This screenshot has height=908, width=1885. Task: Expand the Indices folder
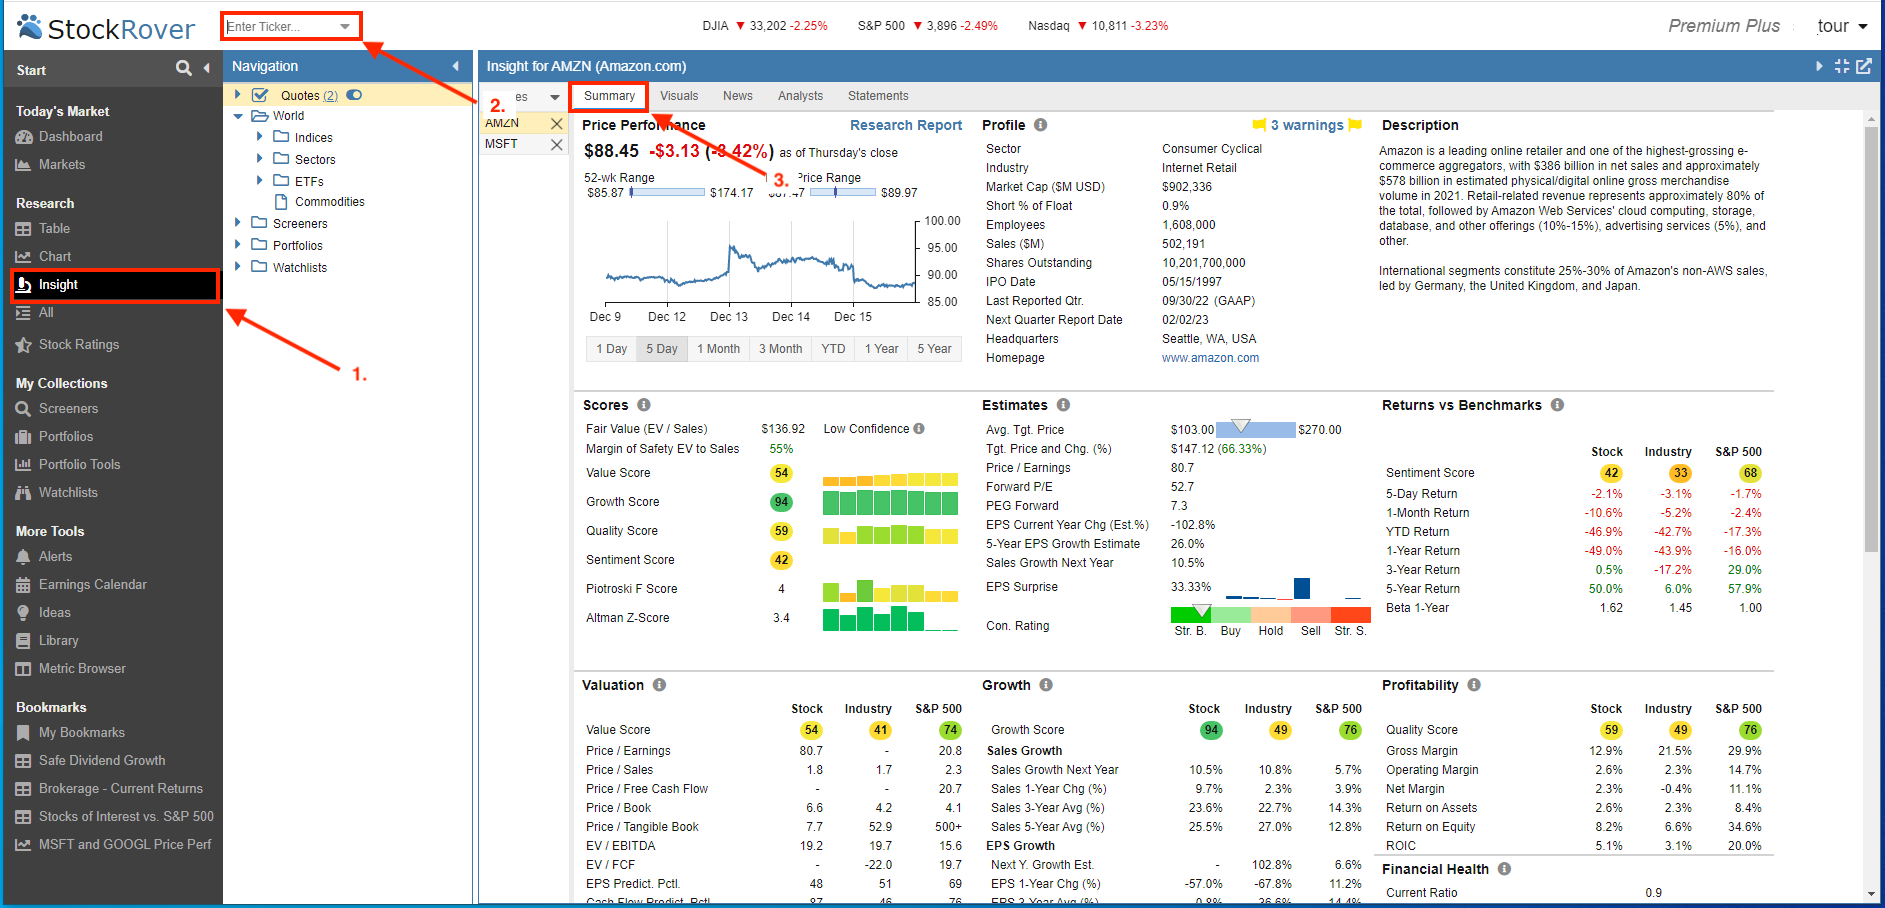(260, 137)
